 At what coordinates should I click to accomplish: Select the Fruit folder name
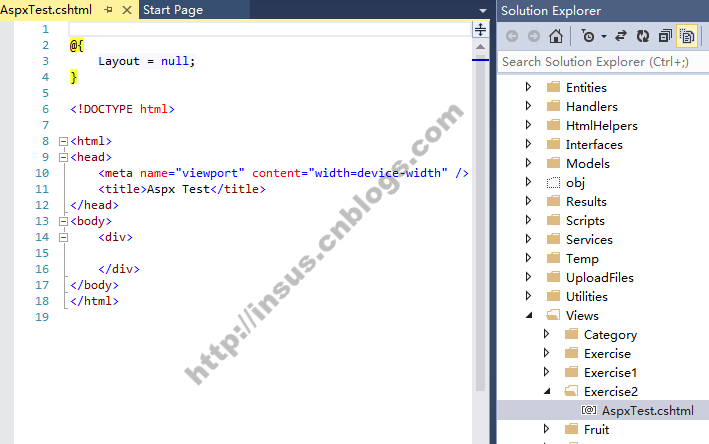tap(596, 430)
